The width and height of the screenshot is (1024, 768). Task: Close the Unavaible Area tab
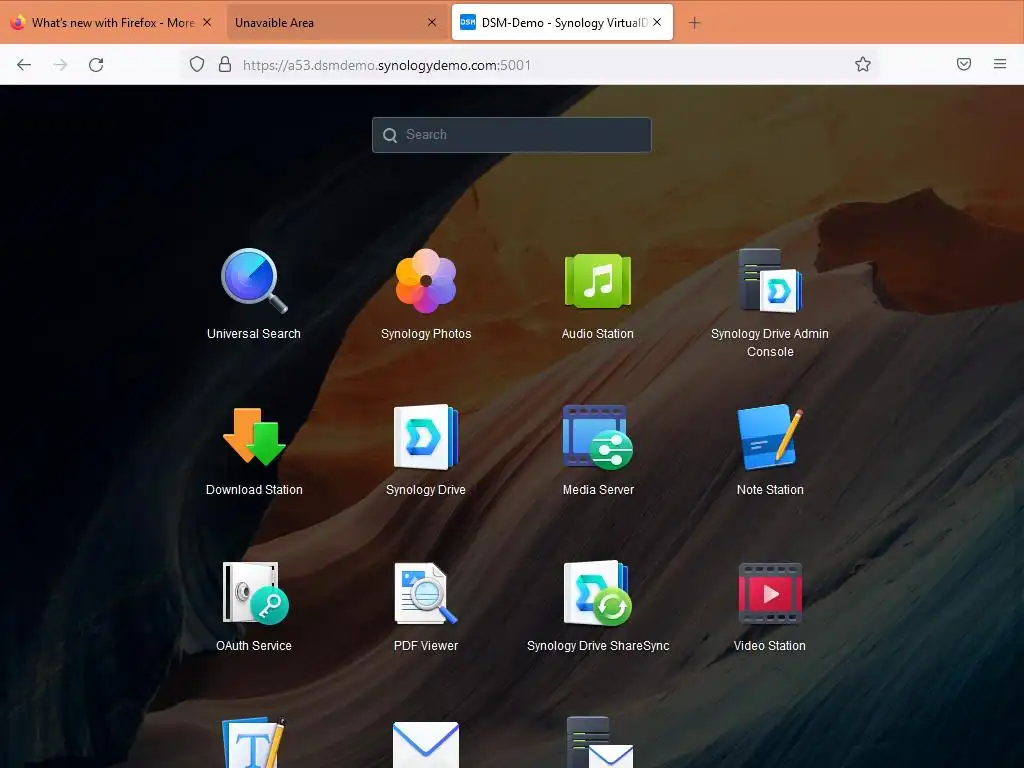tap(432, 22)
